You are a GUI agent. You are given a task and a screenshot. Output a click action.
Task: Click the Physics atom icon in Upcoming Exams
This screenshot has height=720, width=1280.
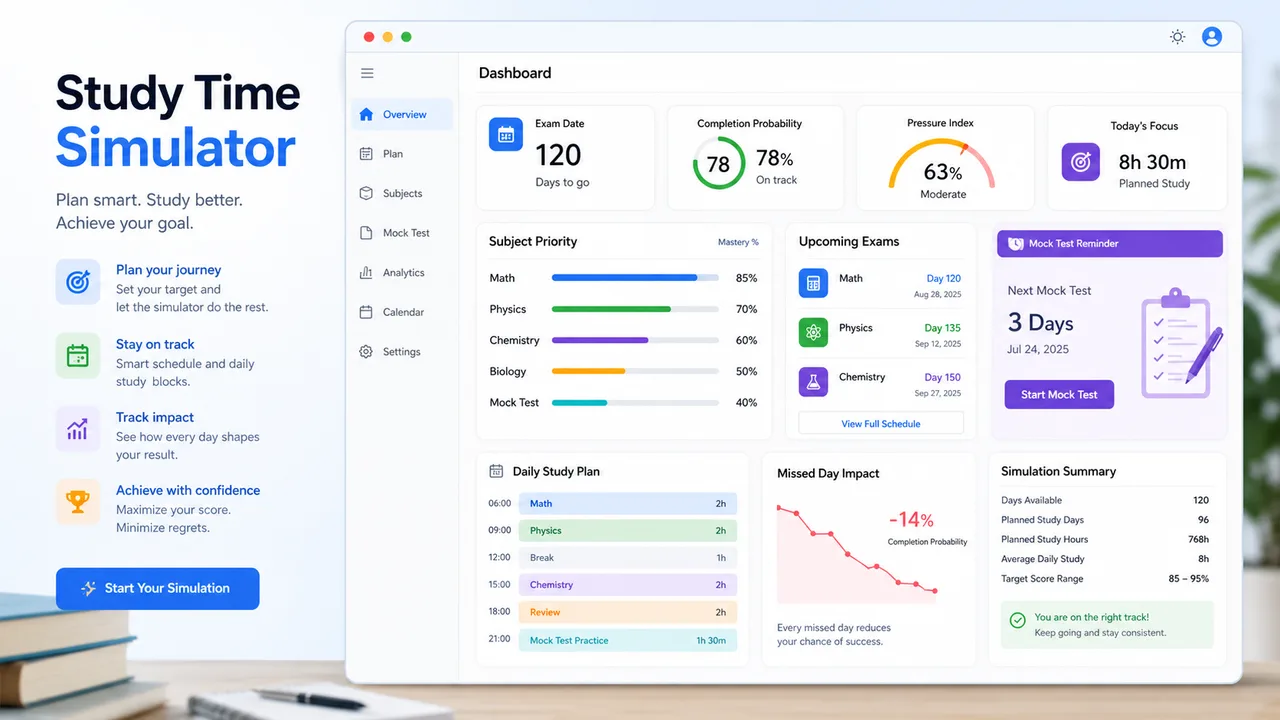pos(814,332)
